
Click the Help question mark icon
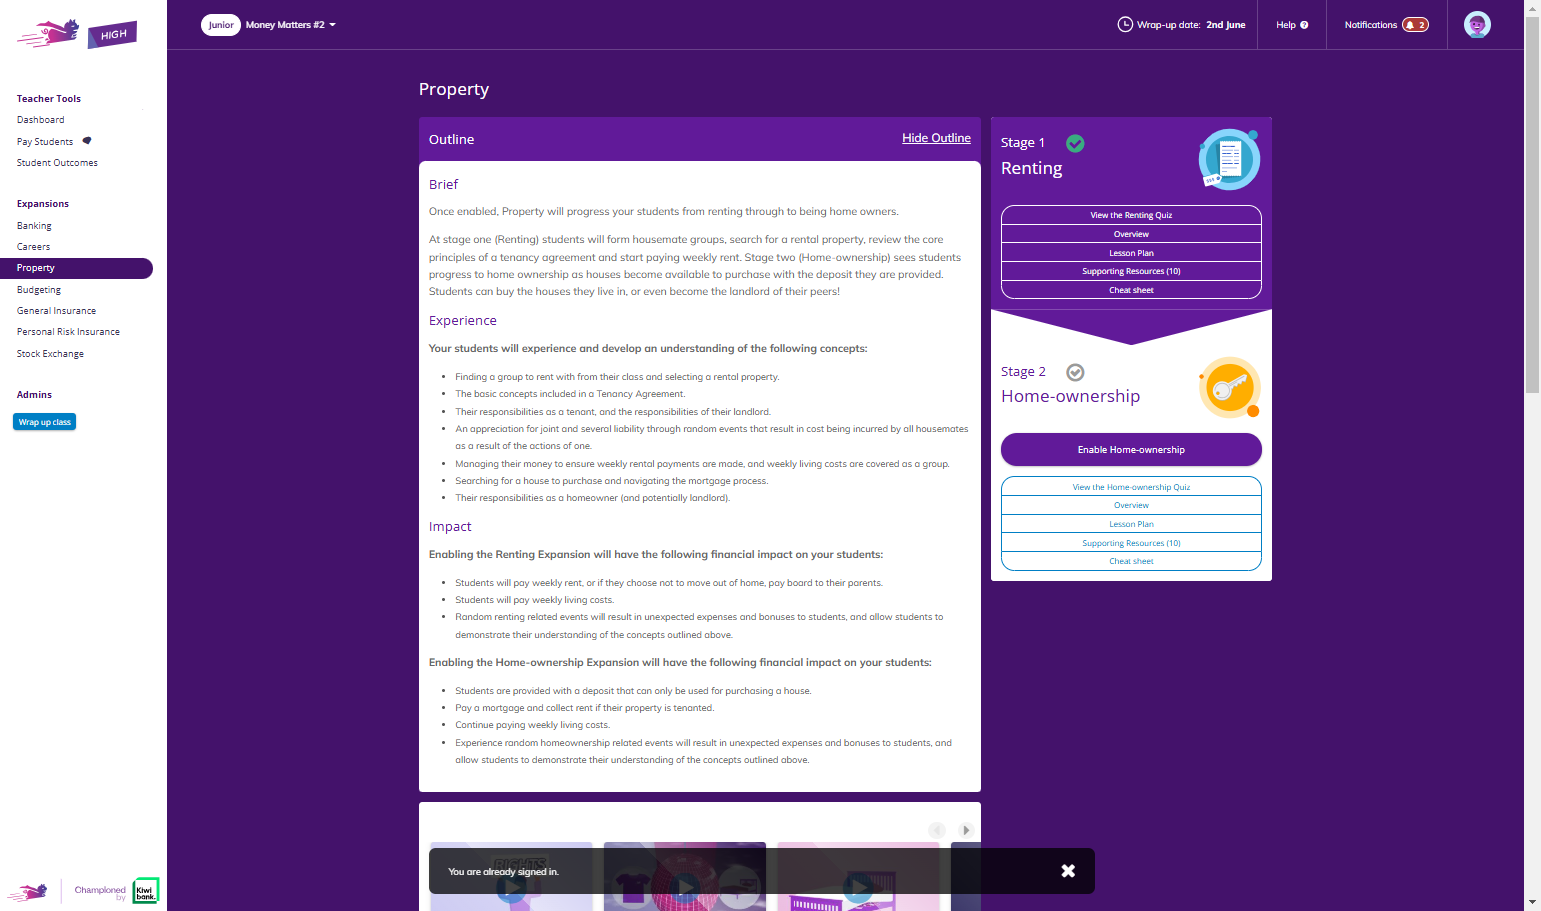point(1304,25)
